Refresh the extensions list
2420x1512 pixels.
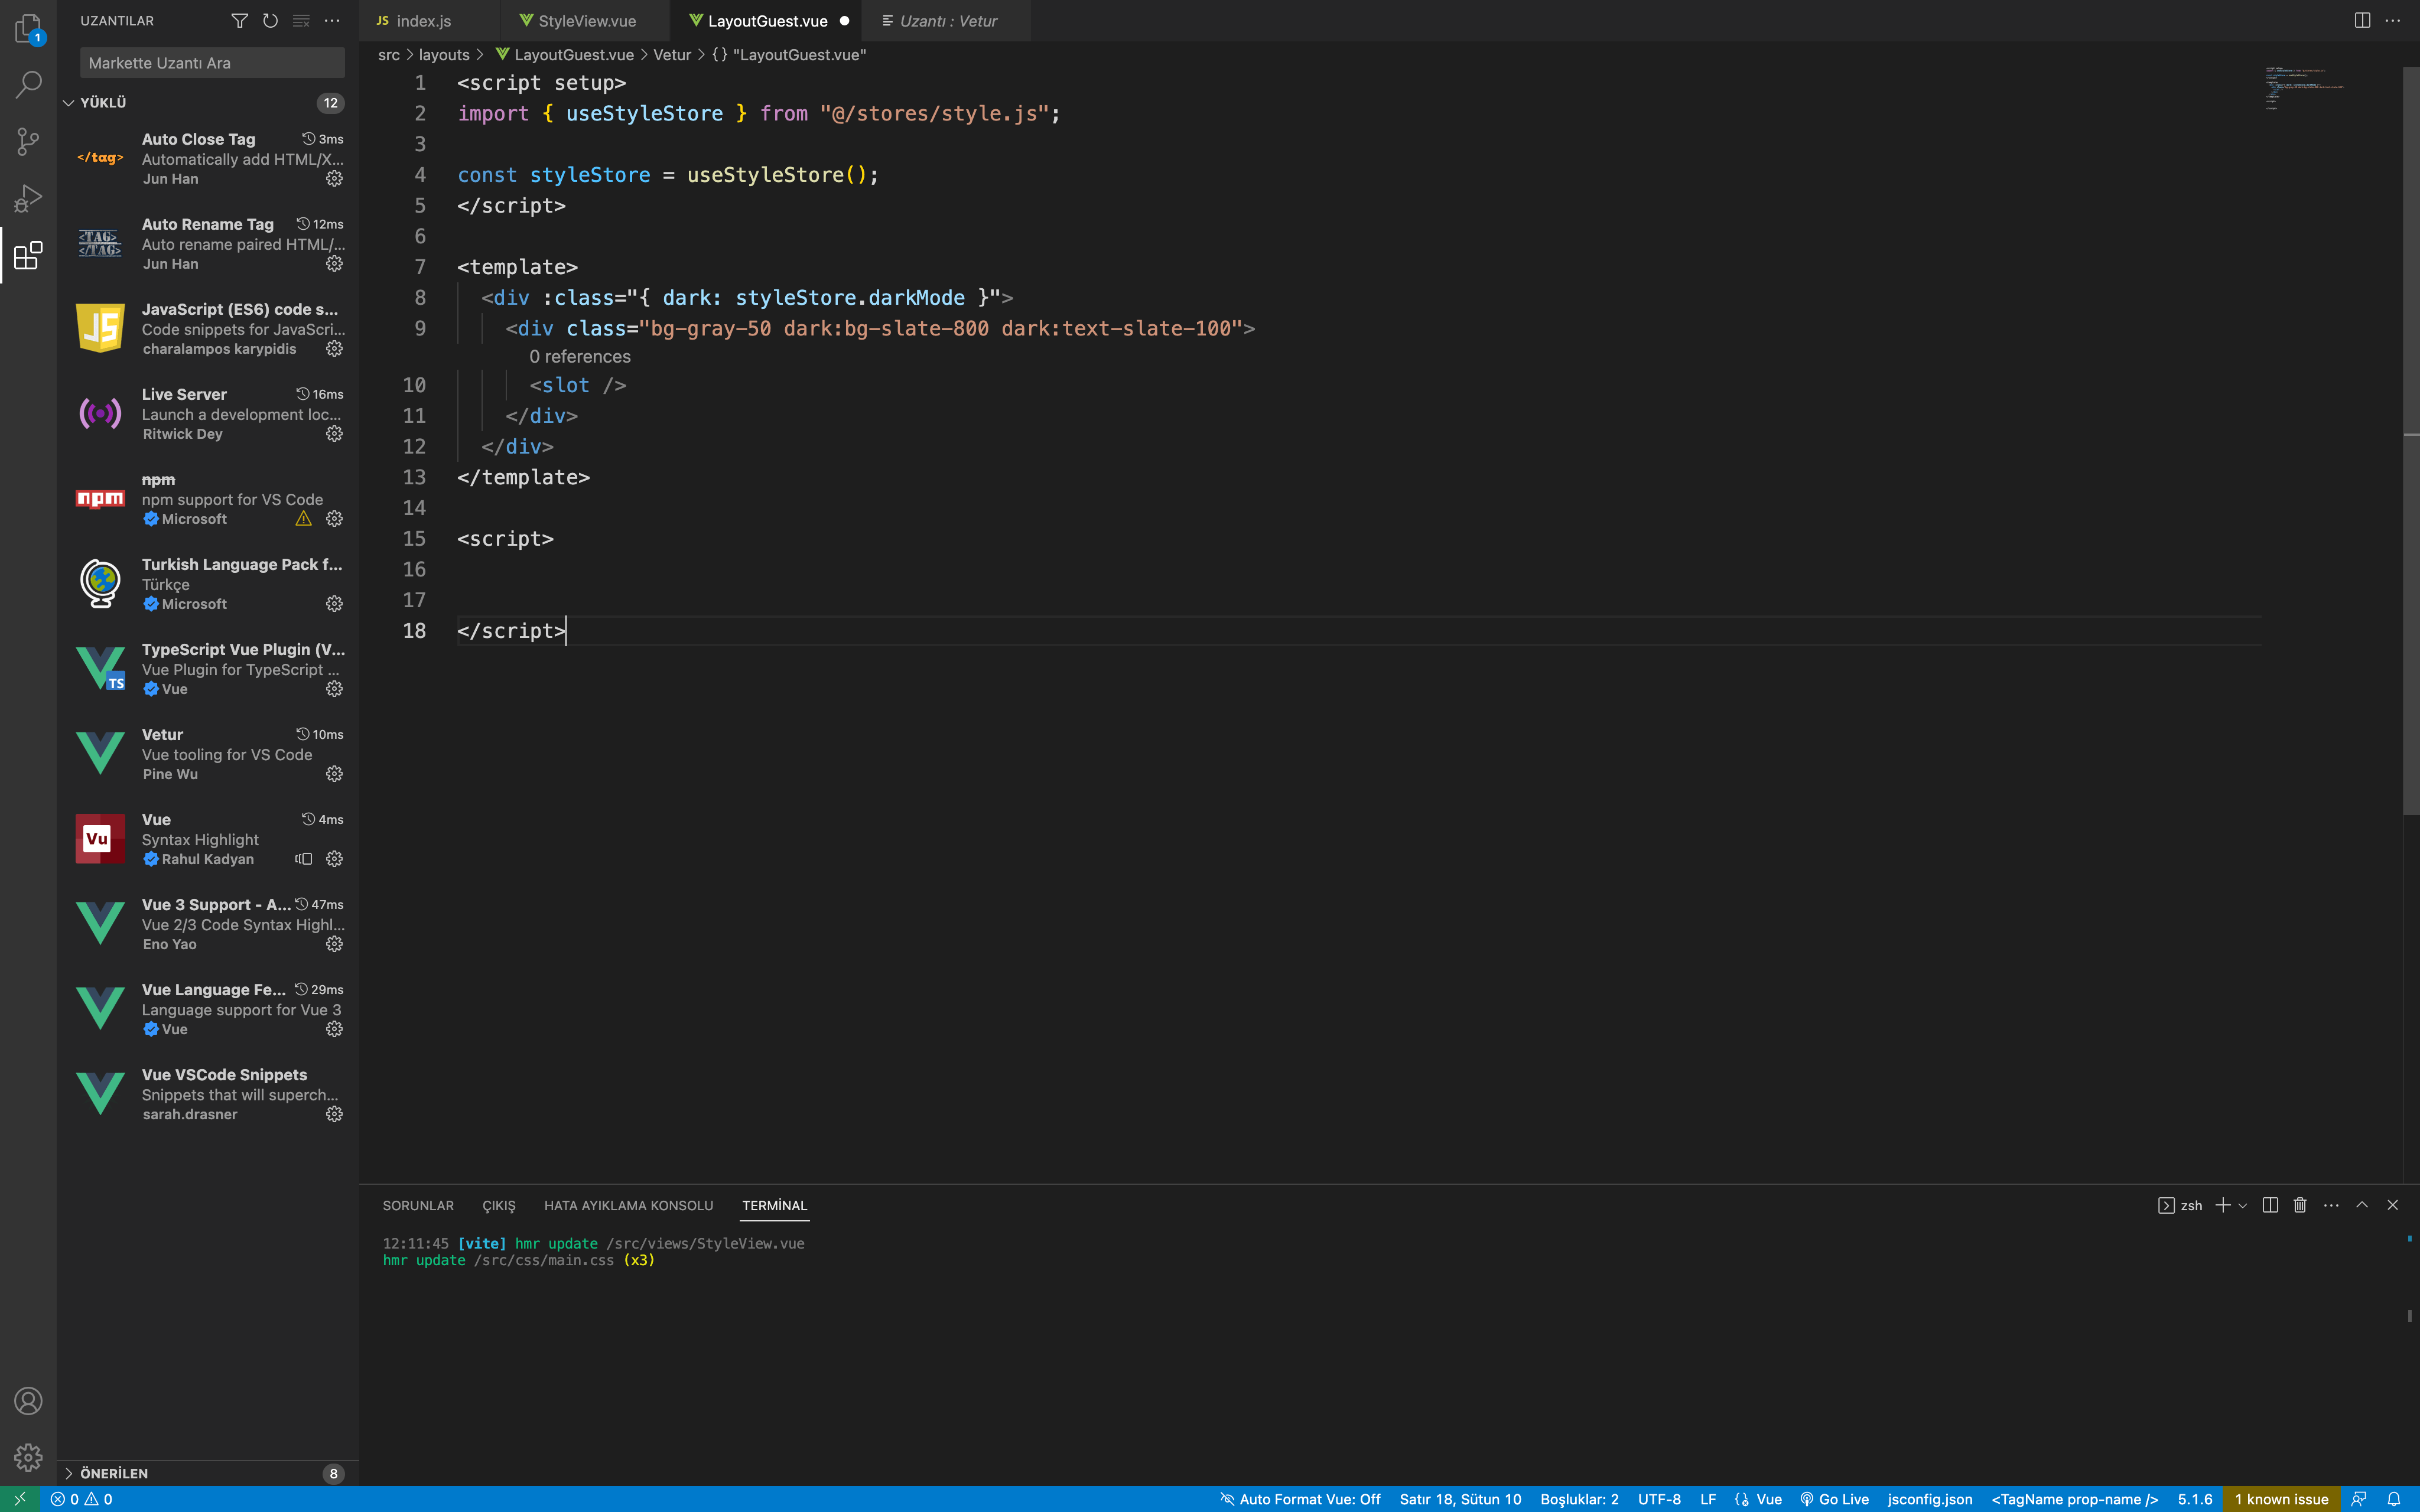tap(270, 20)
